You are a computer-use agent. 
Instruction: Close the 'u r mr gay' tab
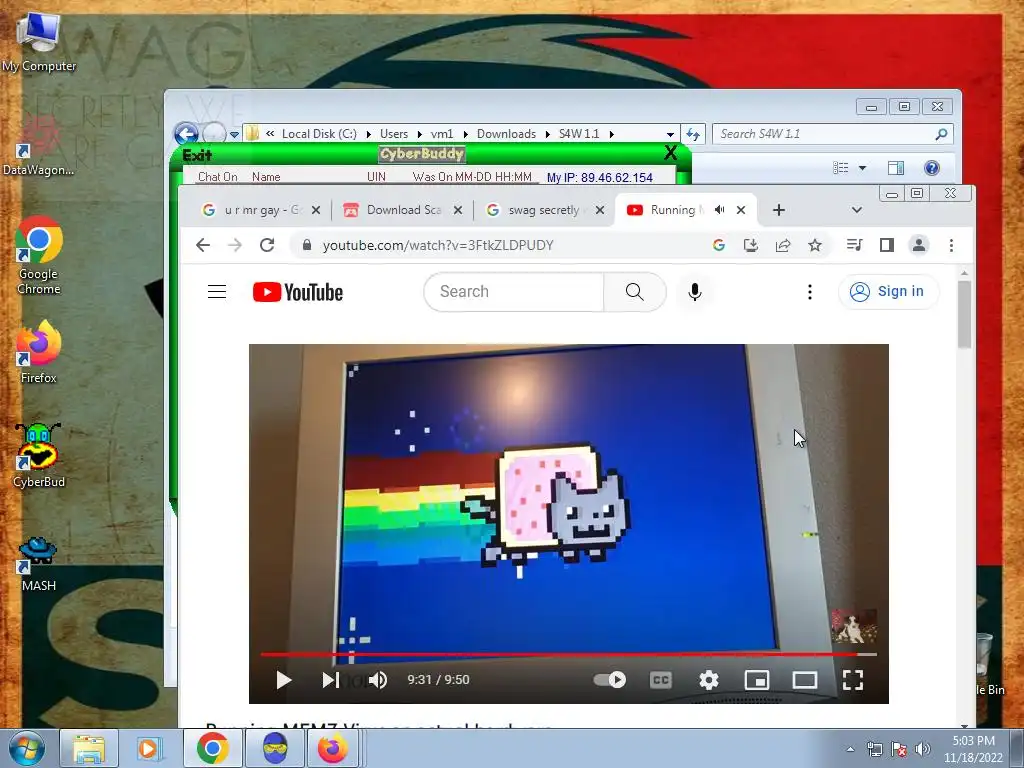[x=316, y=210]
